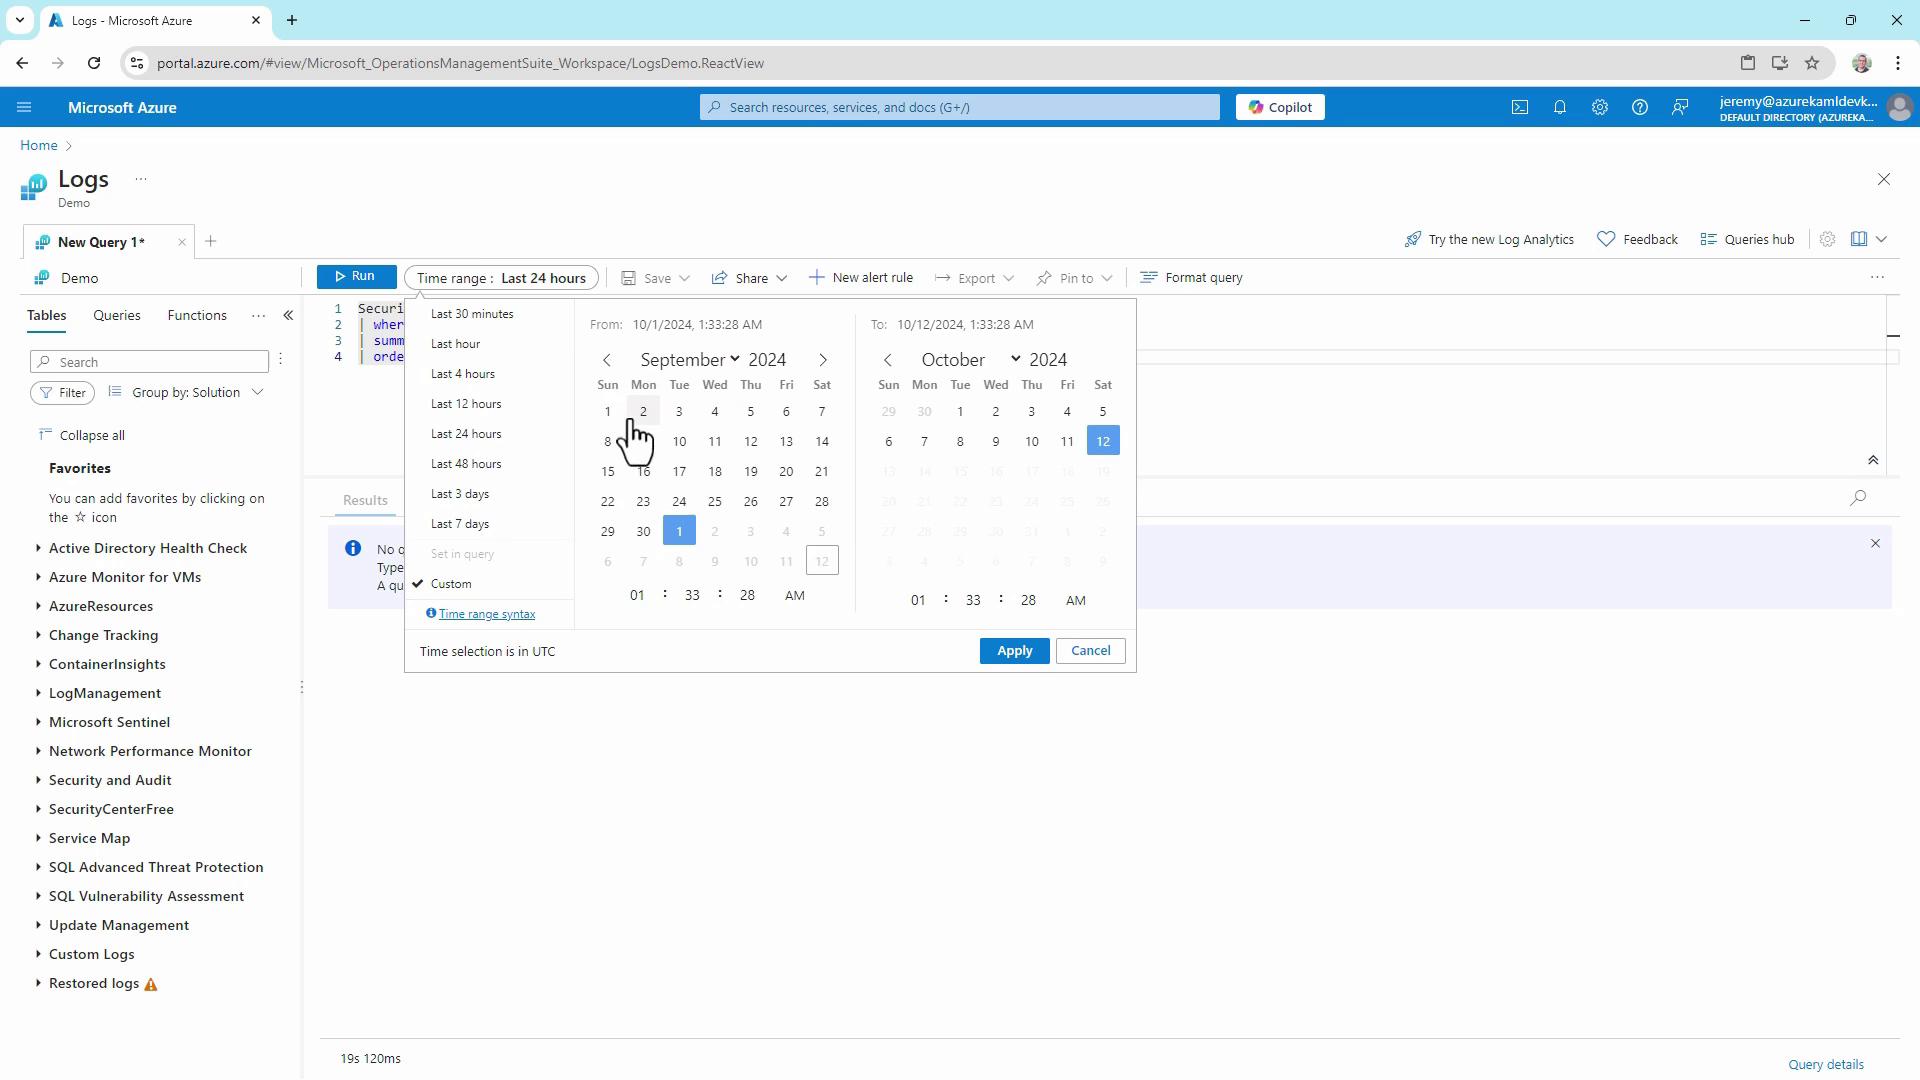Open the help question mark icon

click(x=1640, y=107)
